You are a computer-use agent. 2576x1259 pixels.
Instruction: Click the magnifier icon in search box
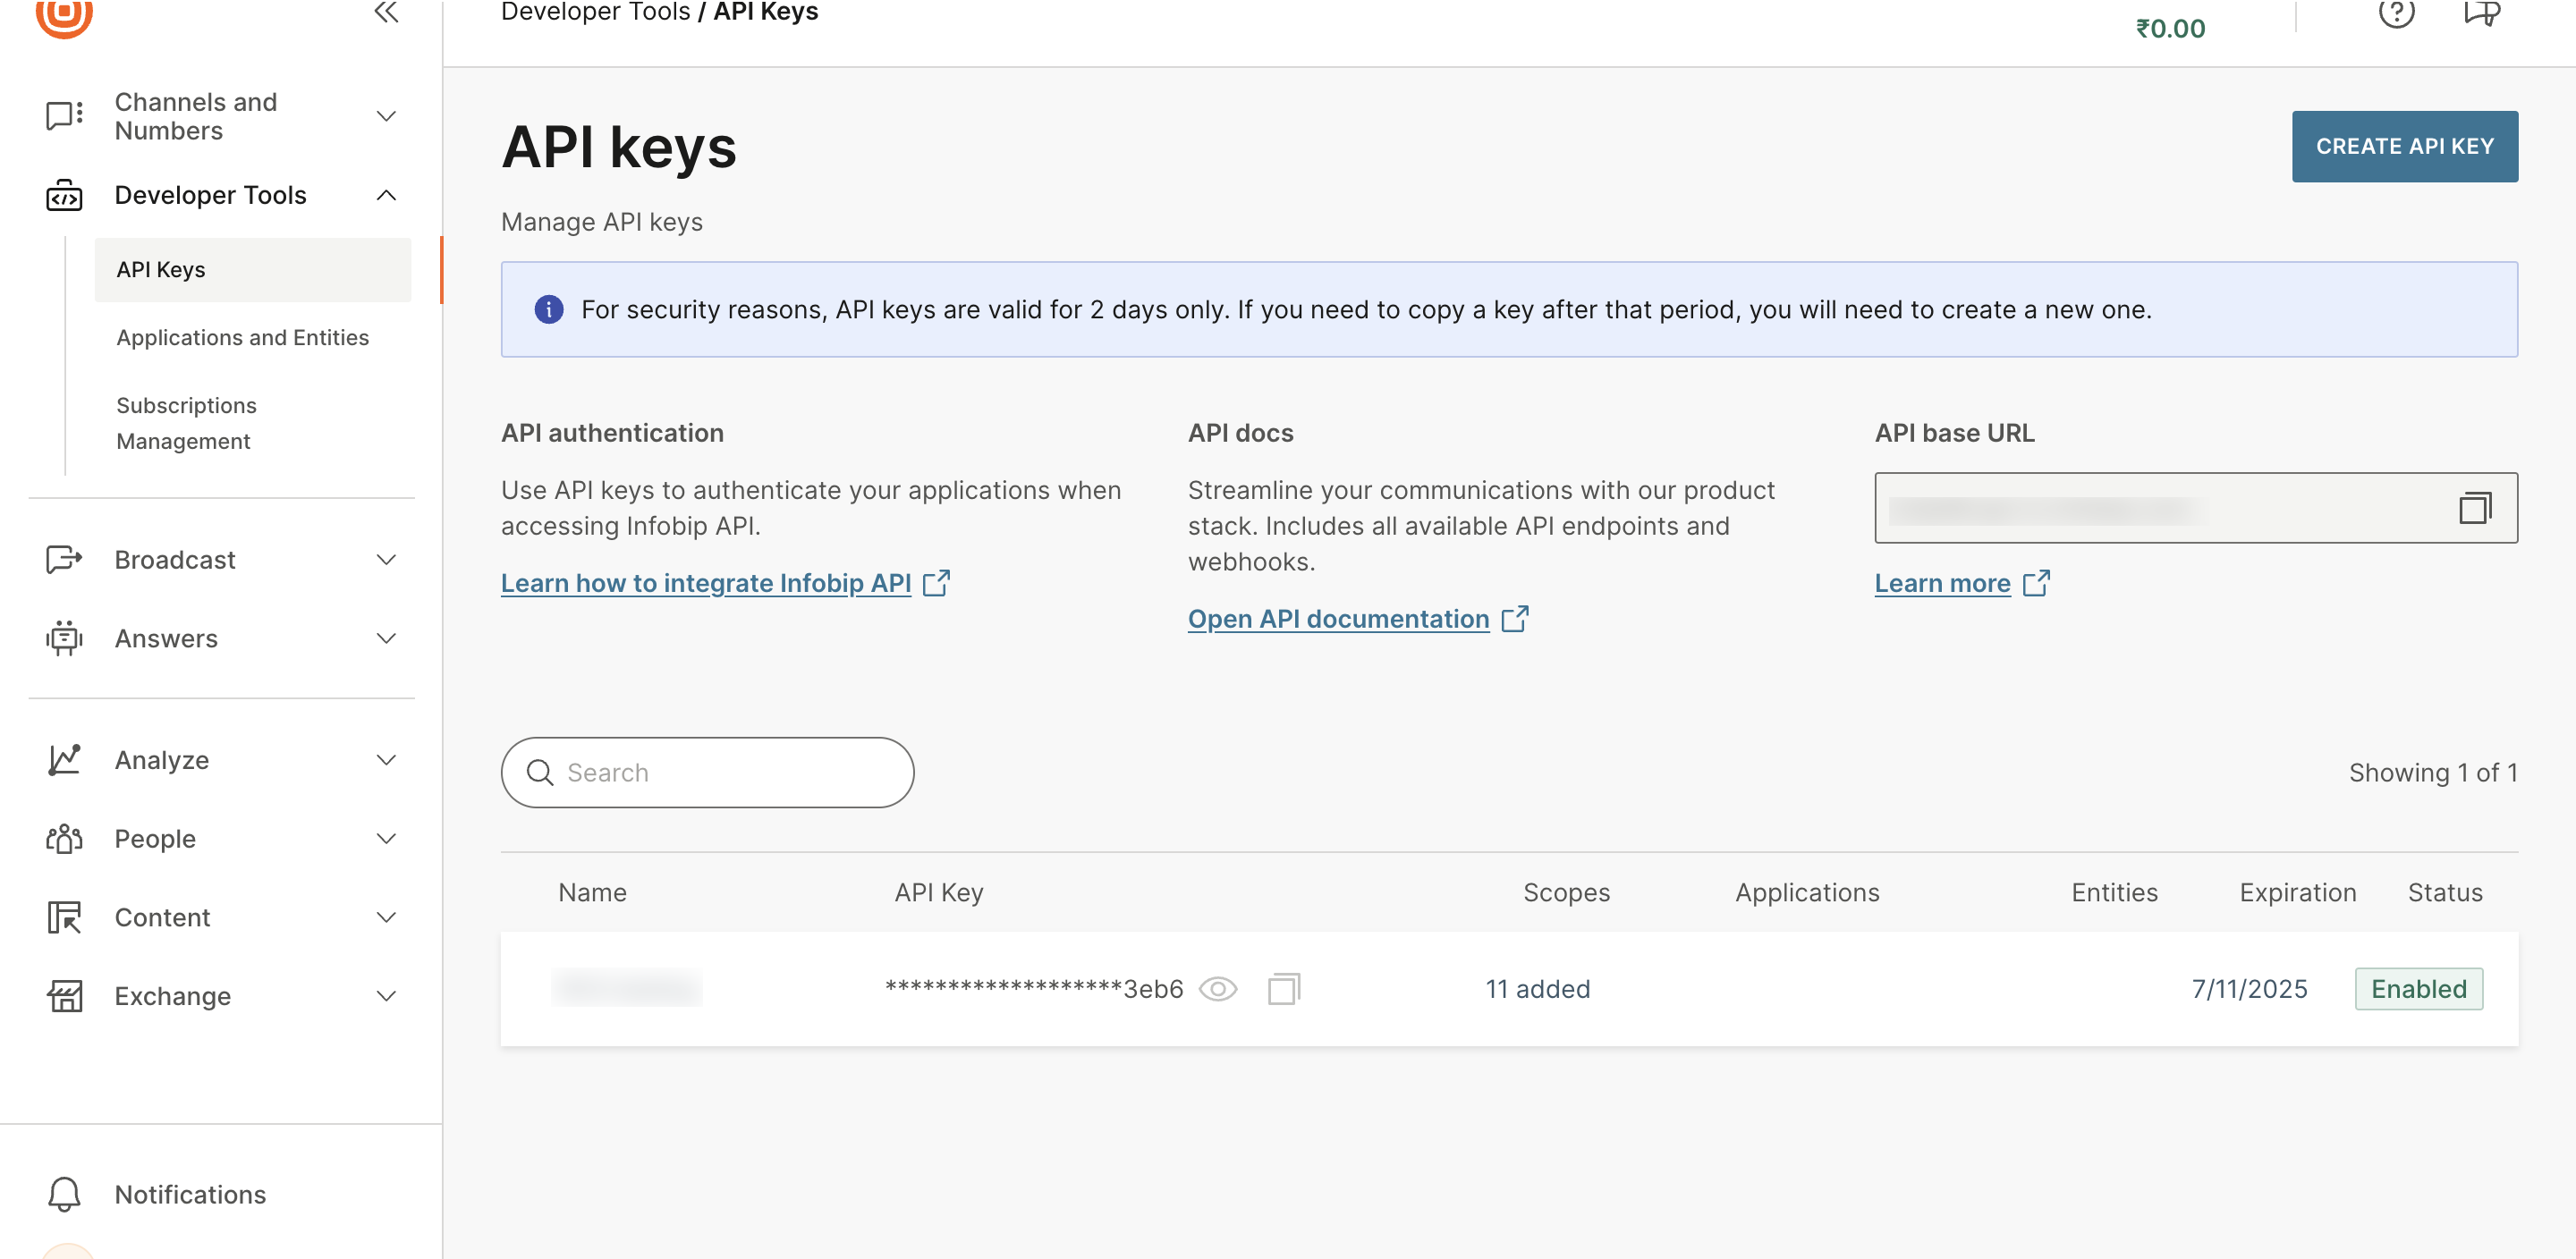tap(540, 773)
